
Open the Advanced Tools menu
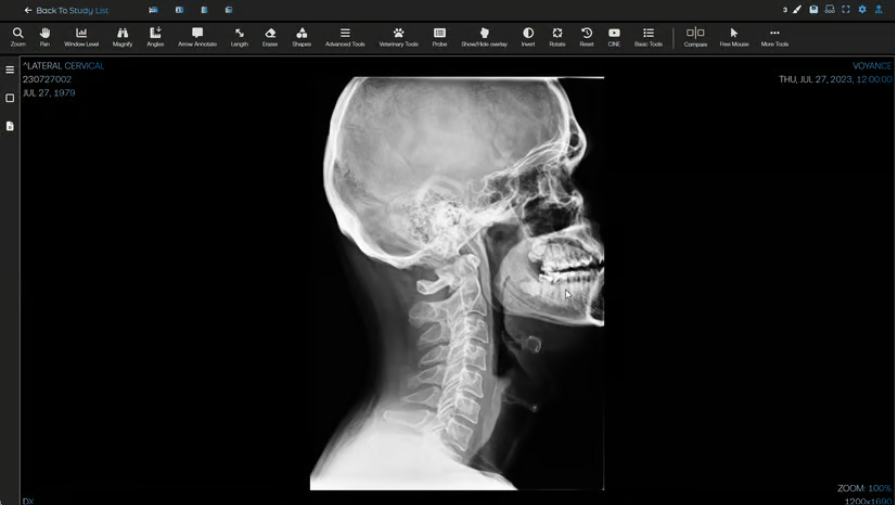tap(345, 37)
